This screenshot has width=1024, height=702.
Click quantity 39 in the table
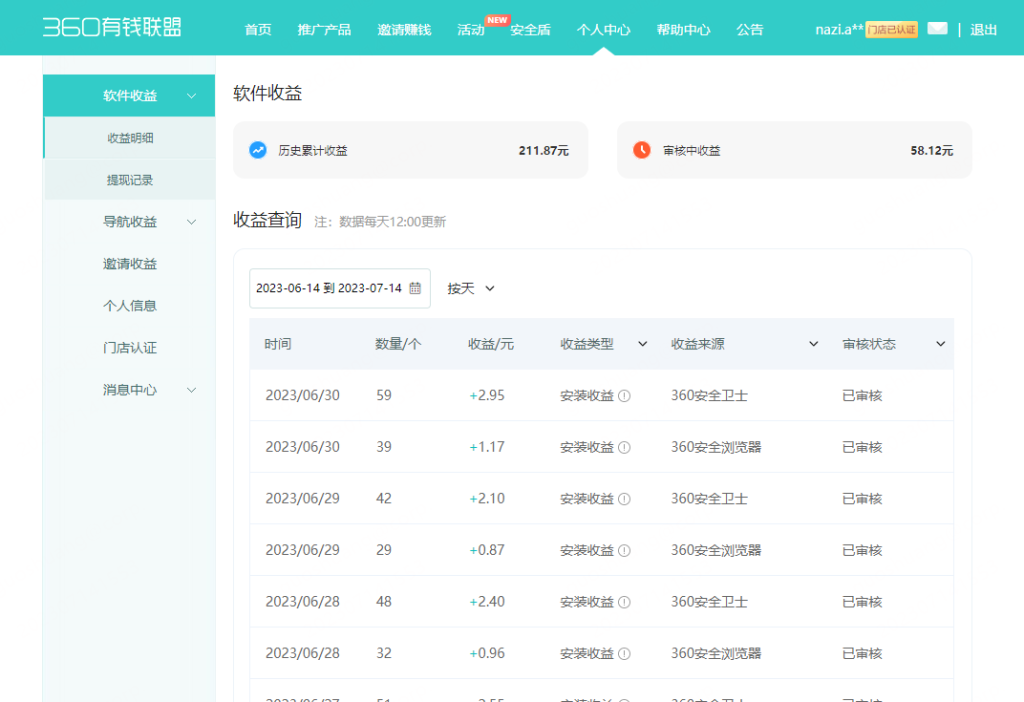(x=384, y=447)
